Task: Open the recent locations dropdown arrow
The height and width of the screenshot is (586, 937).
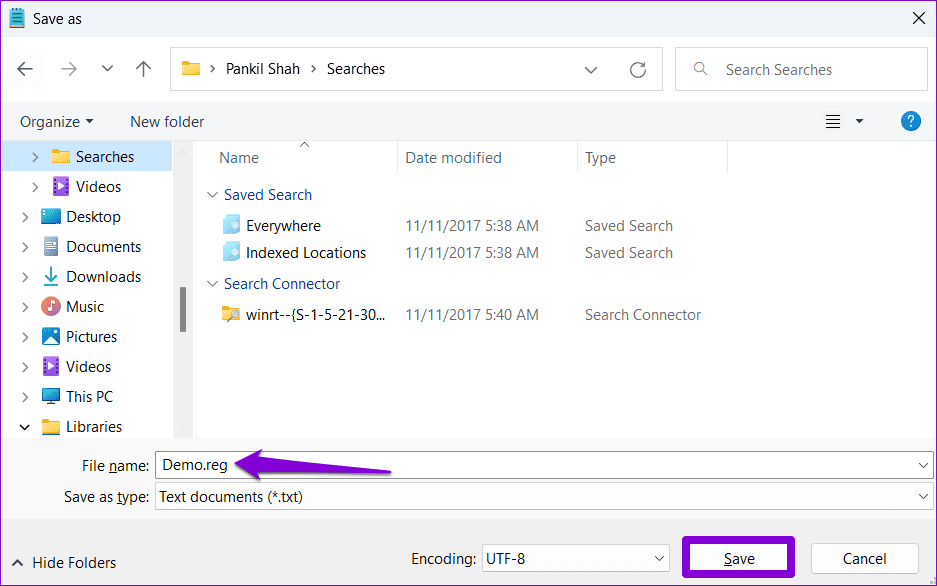Action: pyautogui.click(x=107, y=69)
